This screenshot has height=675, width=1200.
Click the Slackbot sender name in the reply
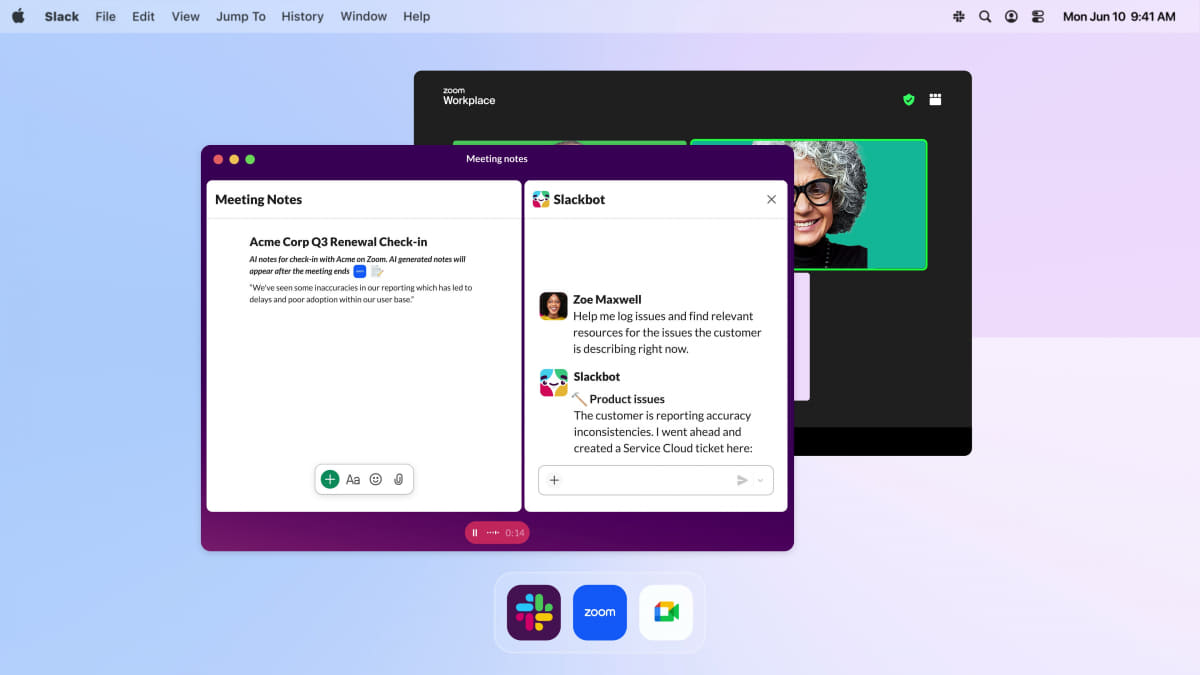[x=597, y=376]
